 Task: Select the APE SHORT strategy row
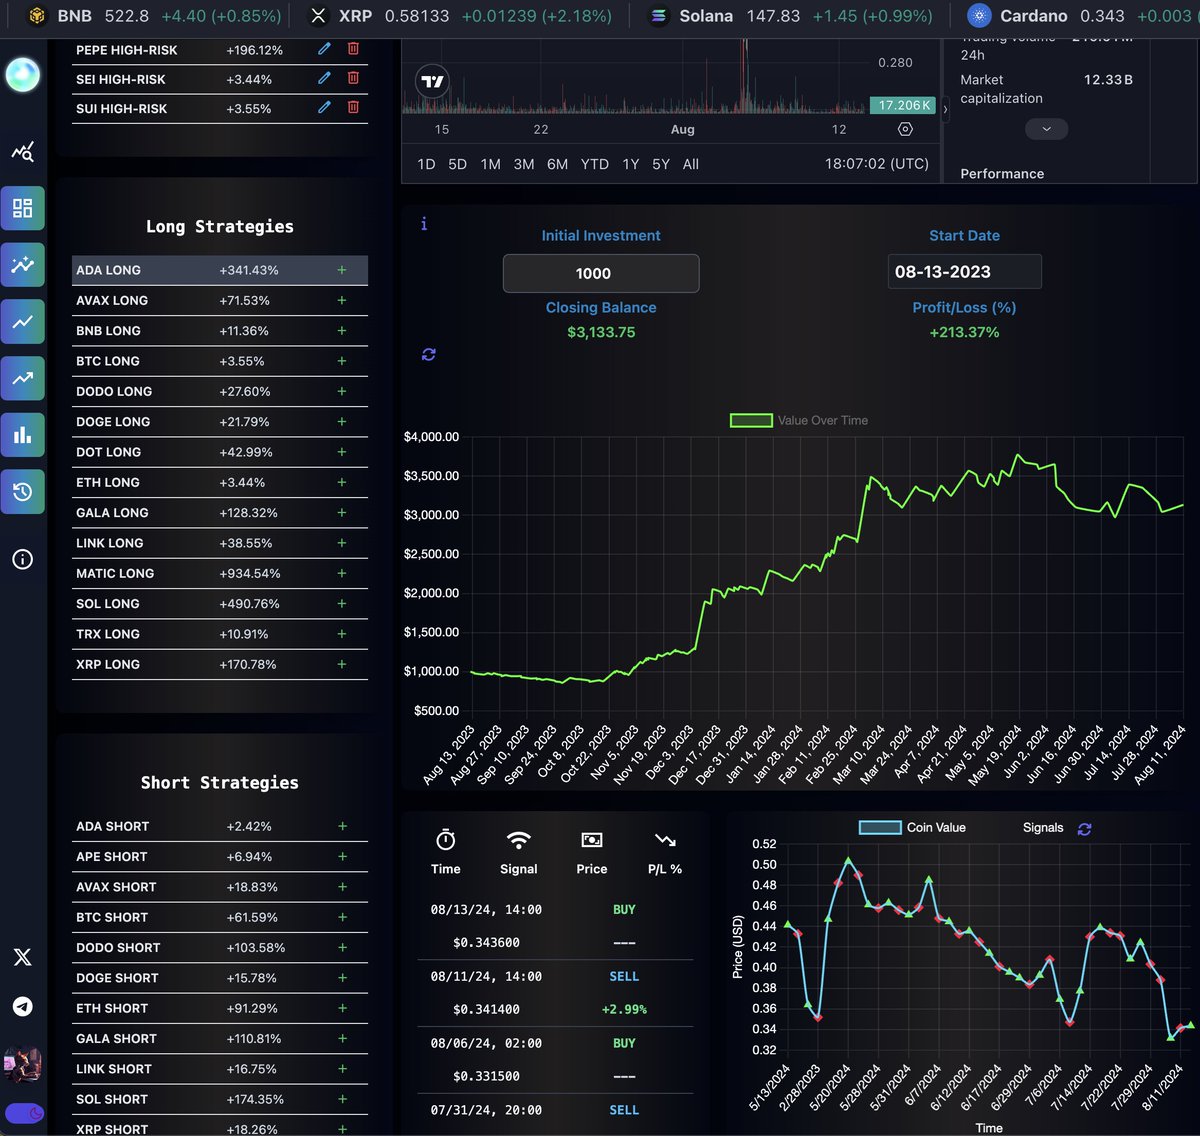pyautogui.click(x=220, y=856)
